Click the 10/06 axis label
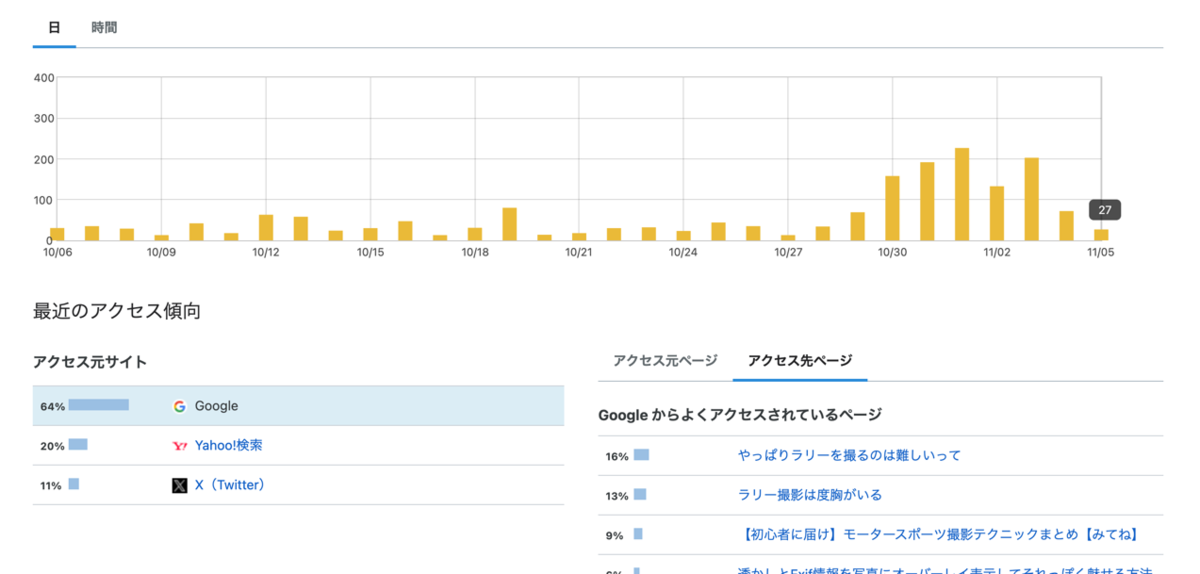The image size is (1200, 574). 58,252
